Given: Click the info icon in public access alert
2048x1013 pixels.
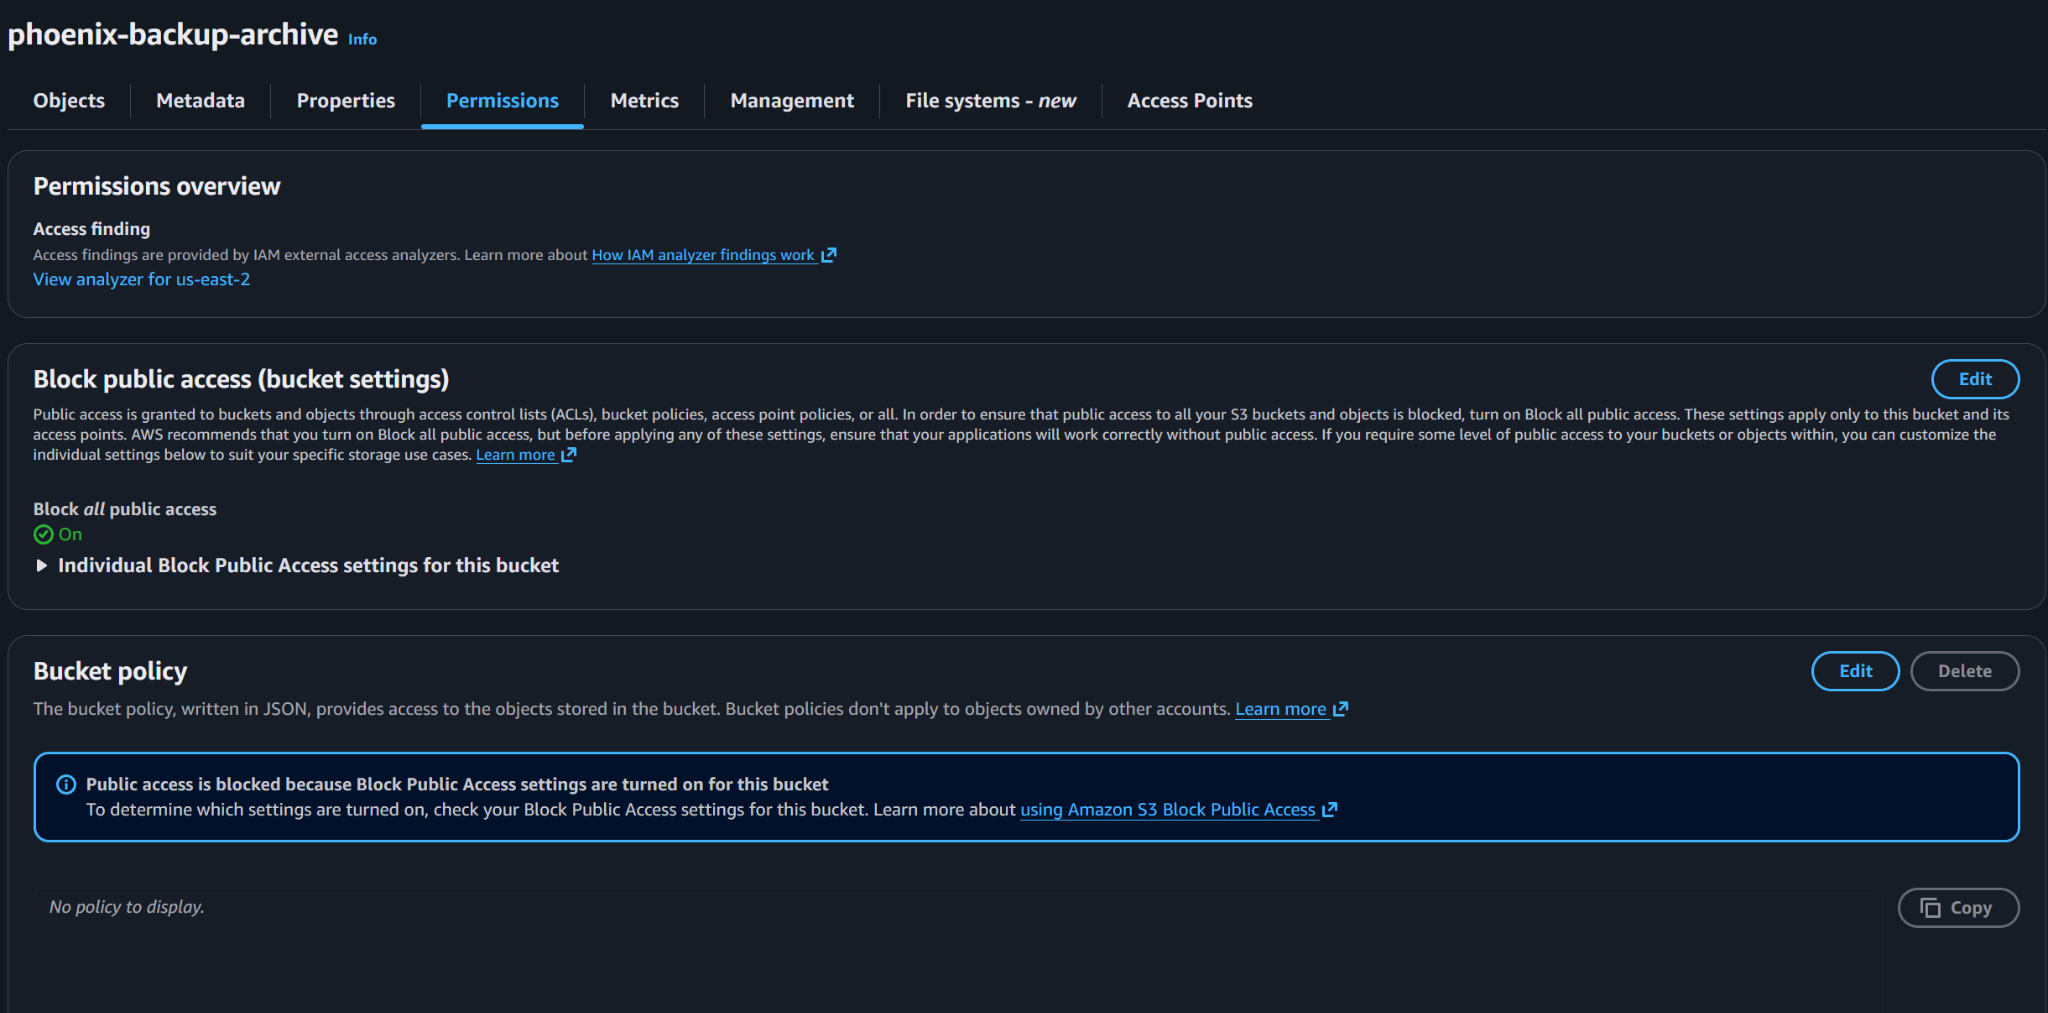Looking at the screenshot, I should (x=66, y=784).
